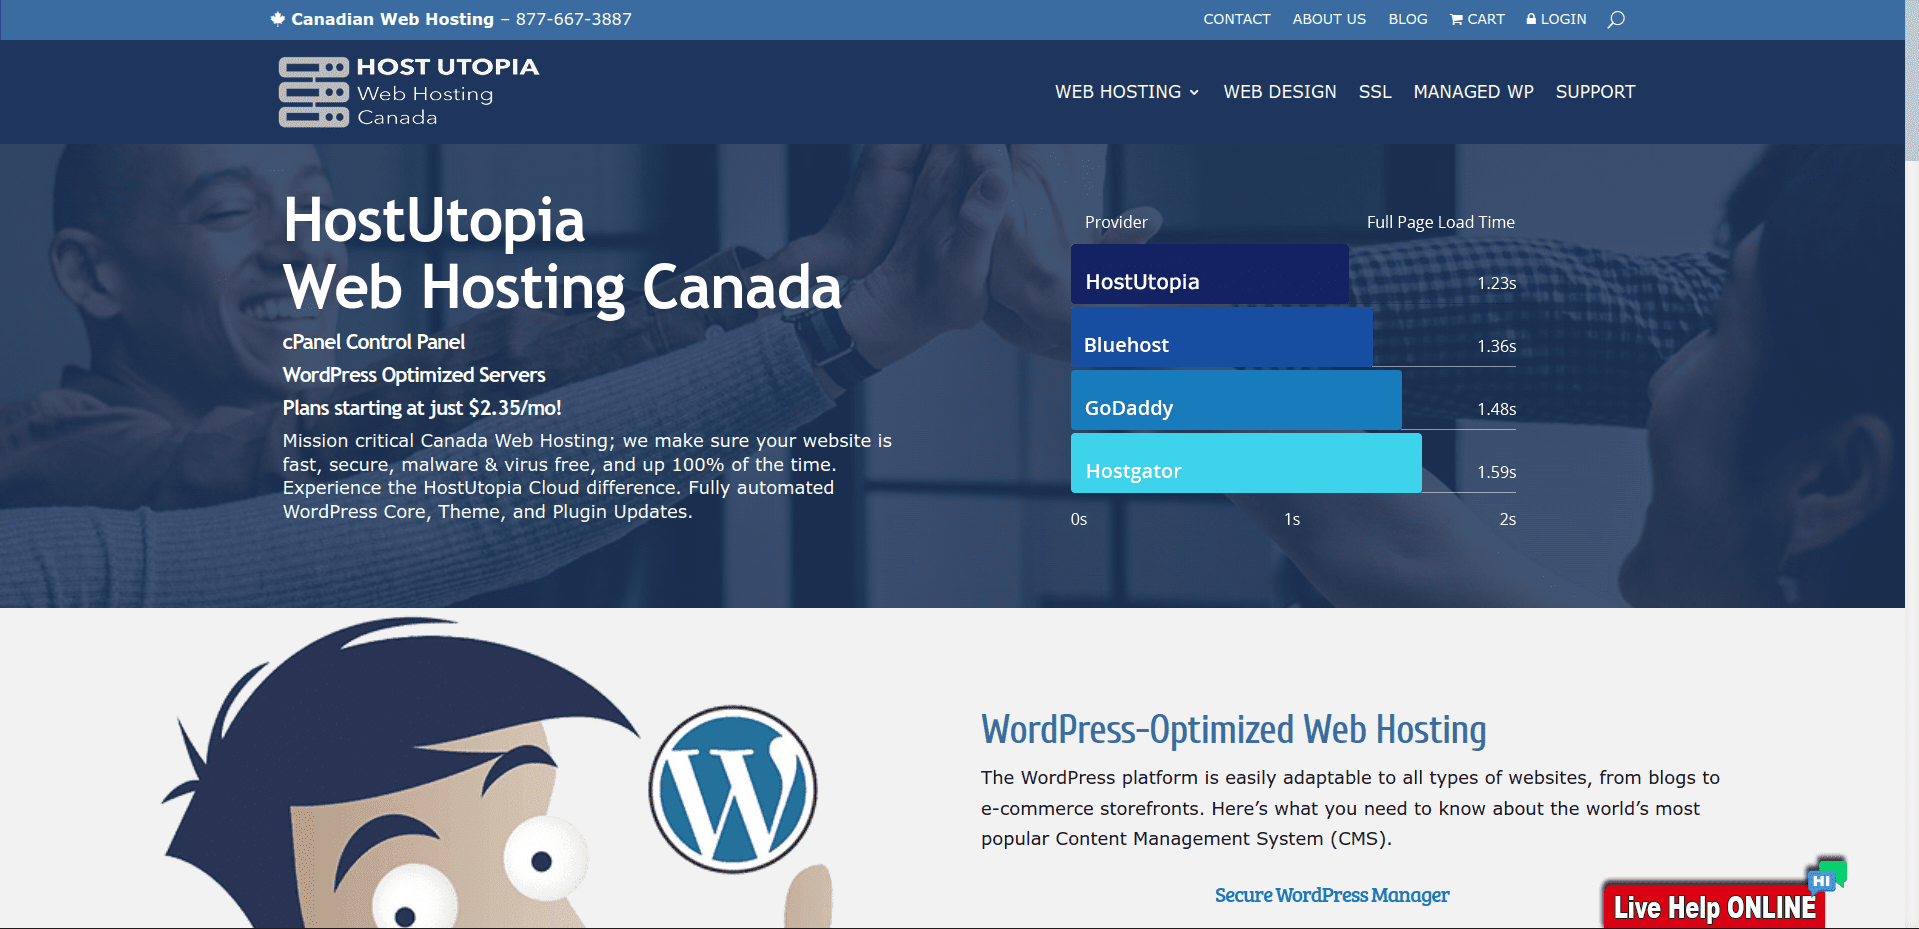Viewport: 1919px width, 929px height.
Task: Open the Login link
Action: click(x=1556, y=19)
